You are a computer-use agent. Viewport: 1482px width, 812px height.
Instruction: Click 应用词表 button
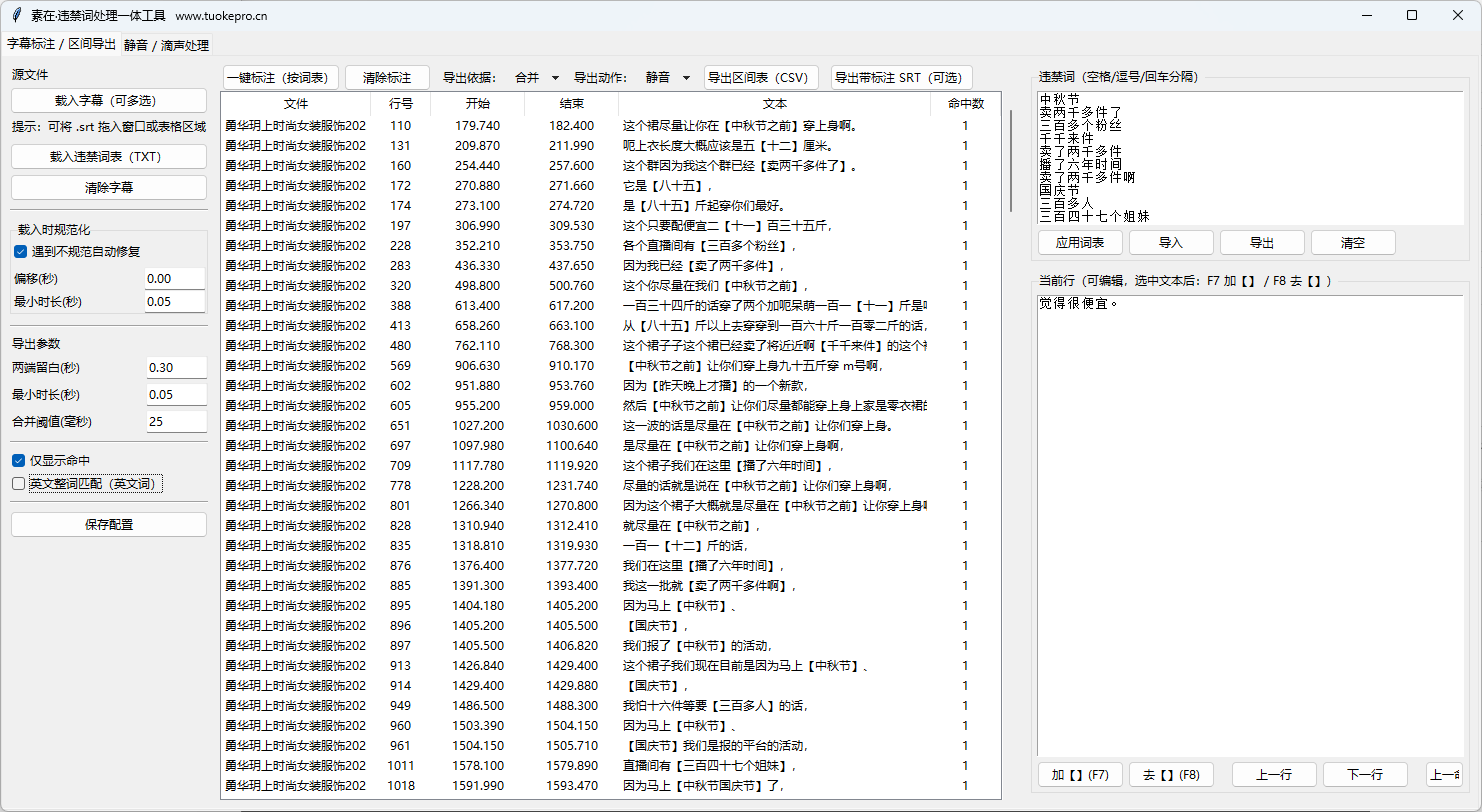click(1080, 242)
